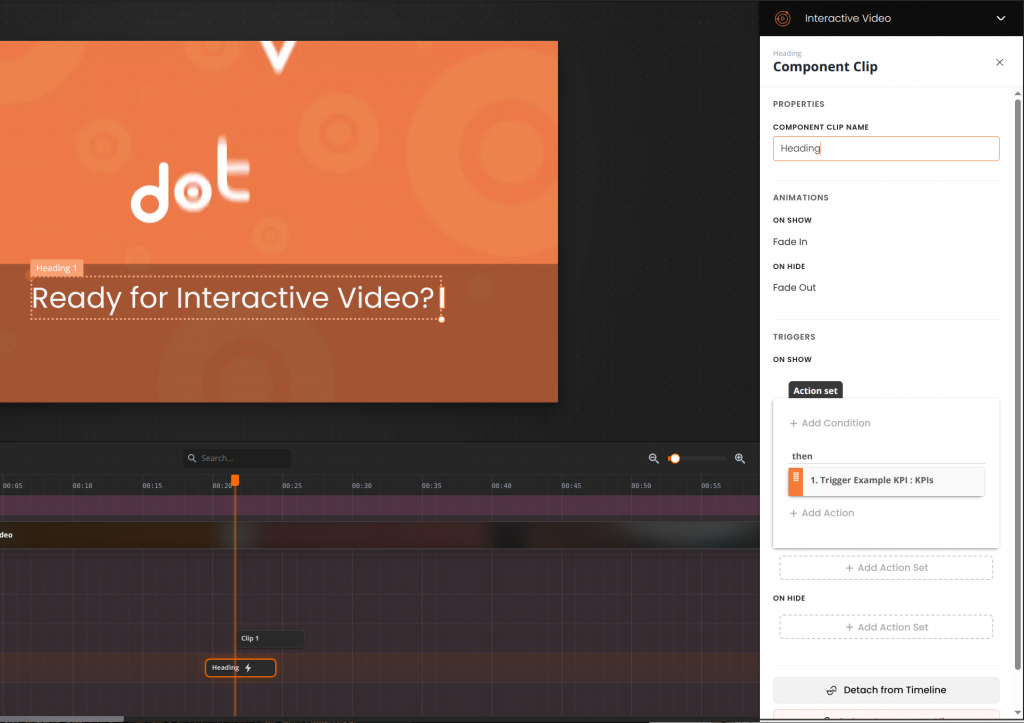
Task: Grab the action's orange drag handle
Action: pos(795,482)
